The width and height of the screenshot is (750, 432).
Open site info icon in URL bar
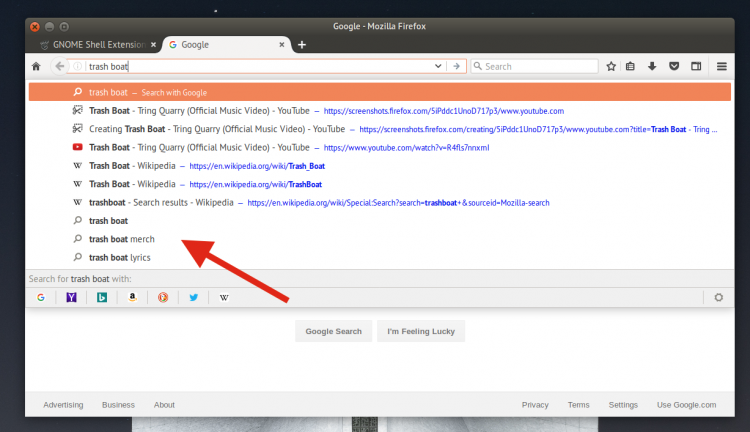point(77,66)
